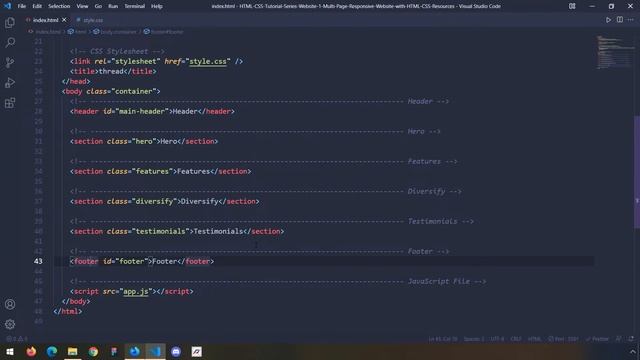
Task: Click the section class features line
Action: [x=160, y=171]
